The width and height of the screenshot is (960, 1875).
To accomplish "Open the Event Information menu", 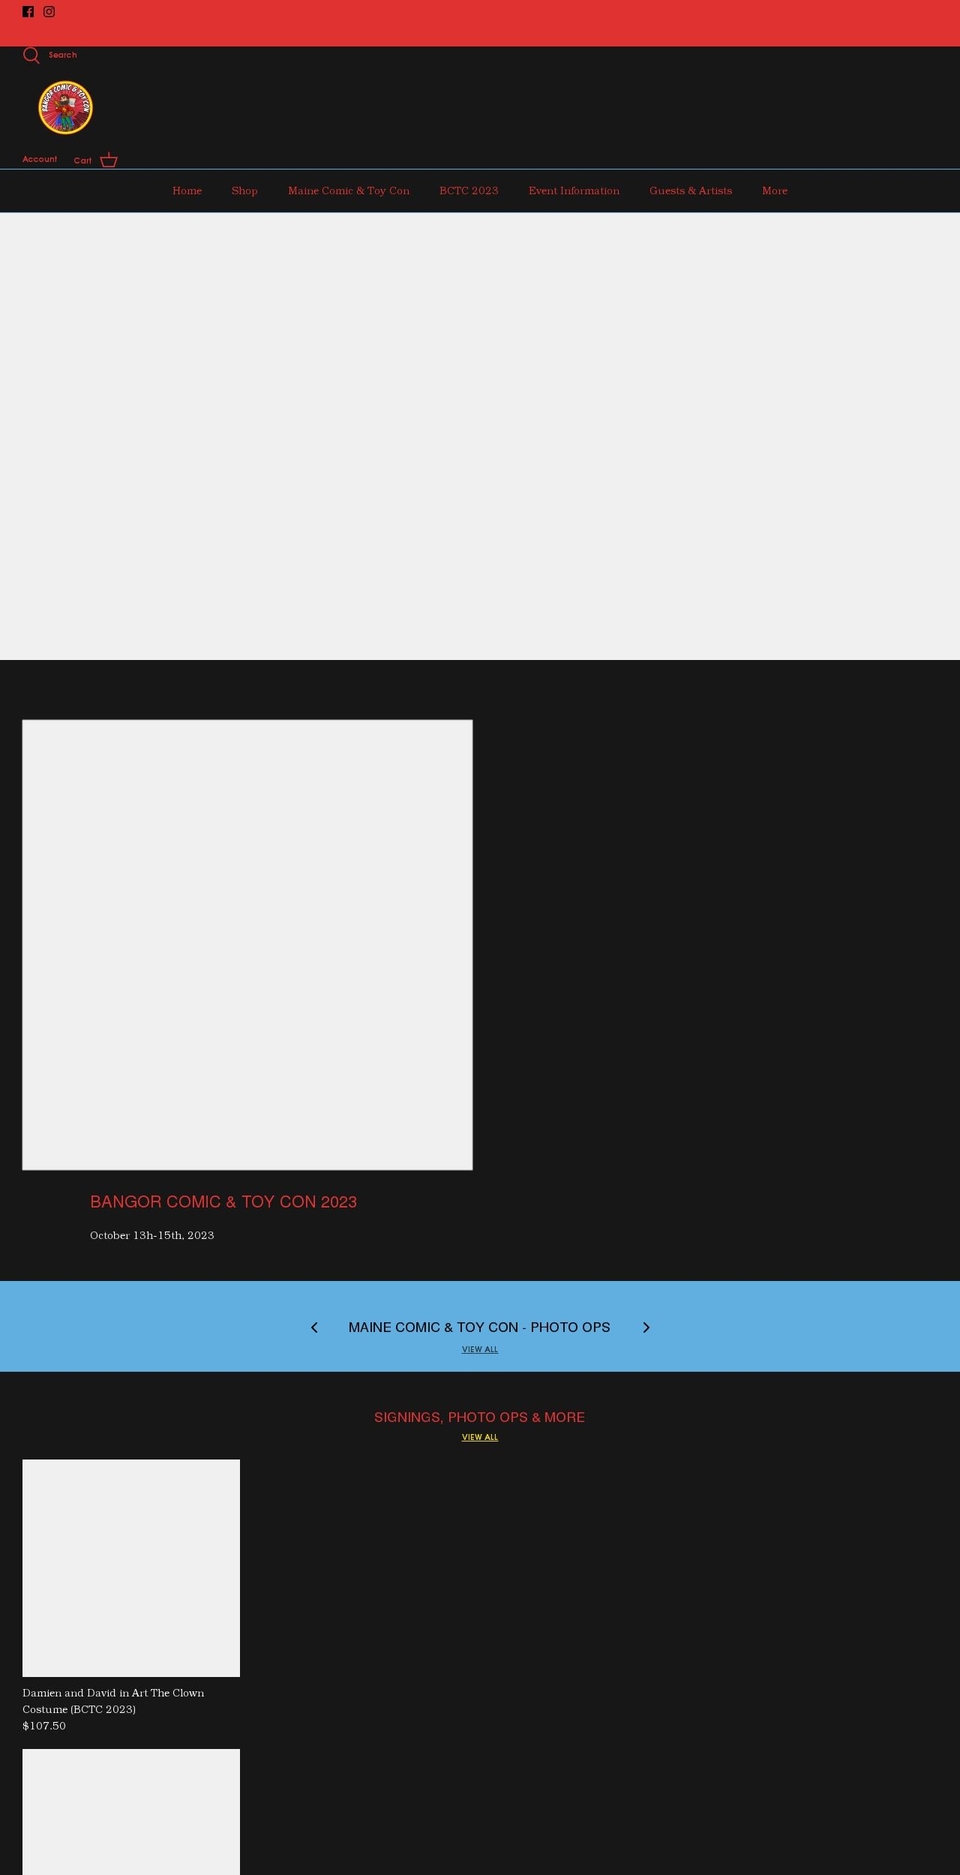I will [574, 191].
